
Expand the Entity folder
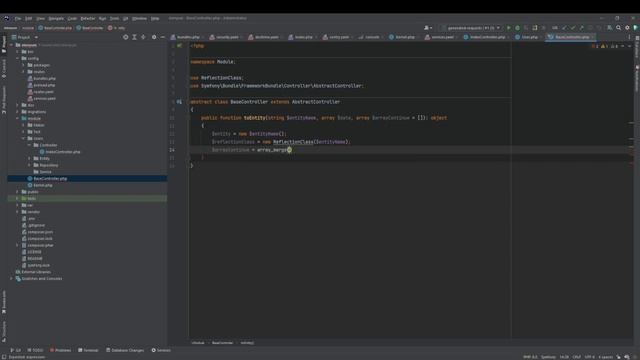coord(29,158)
